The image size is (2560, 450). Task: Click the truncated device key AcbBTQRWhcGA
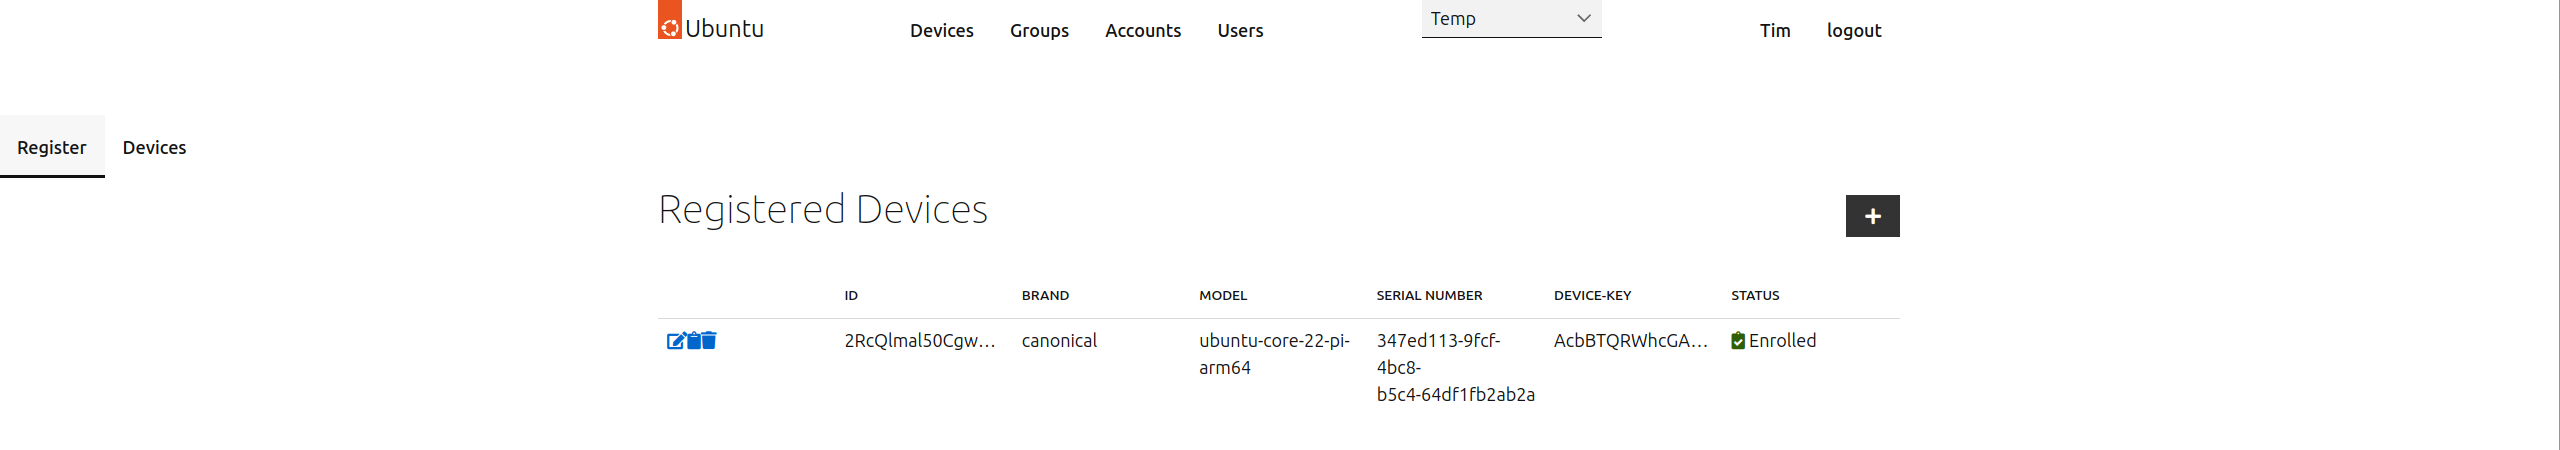(1629, 341)
